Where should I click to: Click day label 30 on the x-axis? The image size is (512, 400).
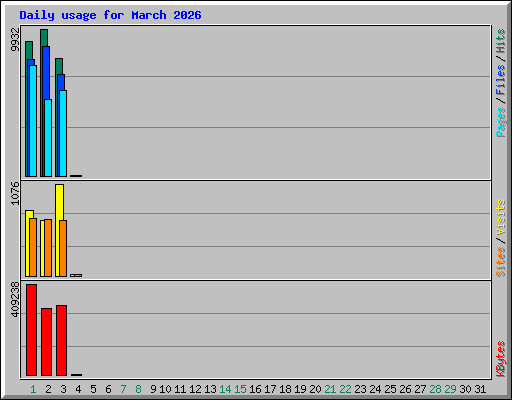[x=465, y=389]
